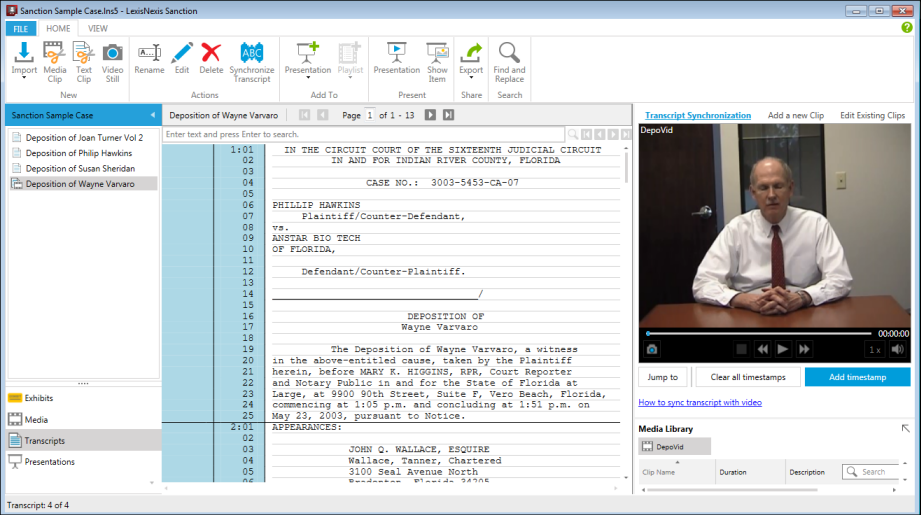Image resolution: width=921 pixels, height=515 pixels.
Task: Switch to Edit Existing Clips tab
Action: tap(872, 116)
